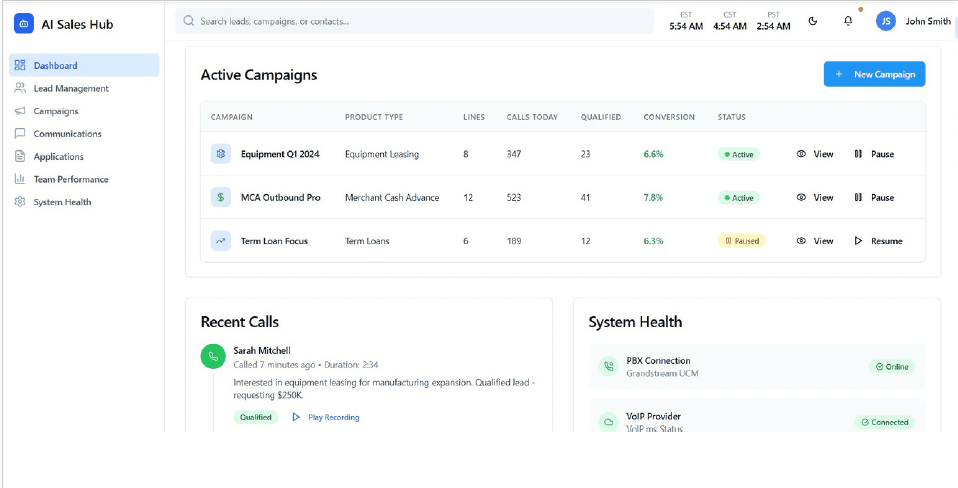Pause the MCA Outbound Pro campaign
958x488 pixels.
tap(873, 198)
